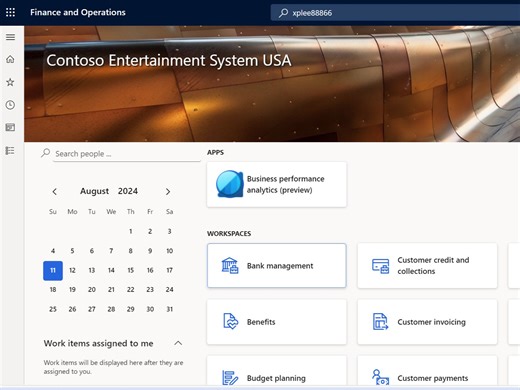Open Customer credit and collections tile
This screenshot has height=390, width=520.
[x=427, y=266]
